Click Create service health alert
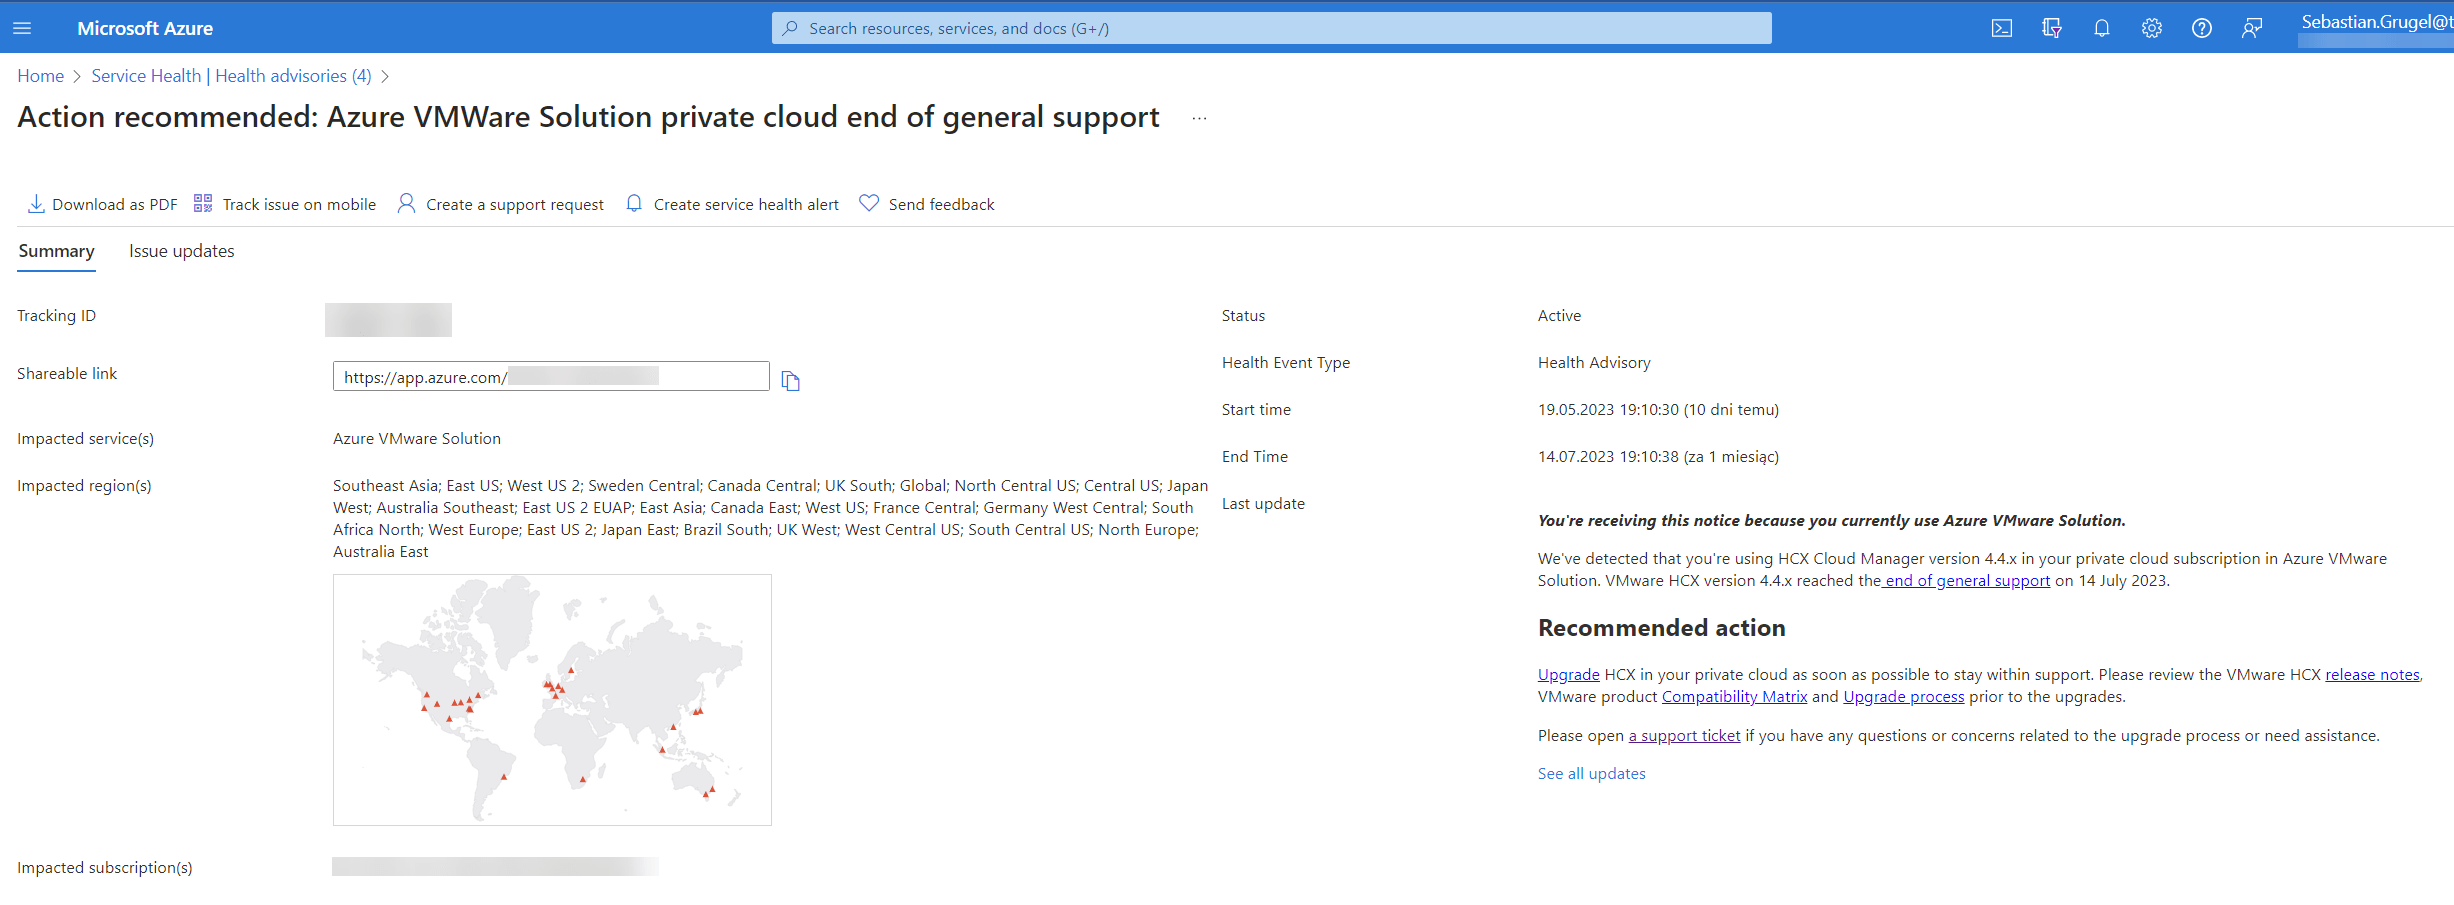 732,204
